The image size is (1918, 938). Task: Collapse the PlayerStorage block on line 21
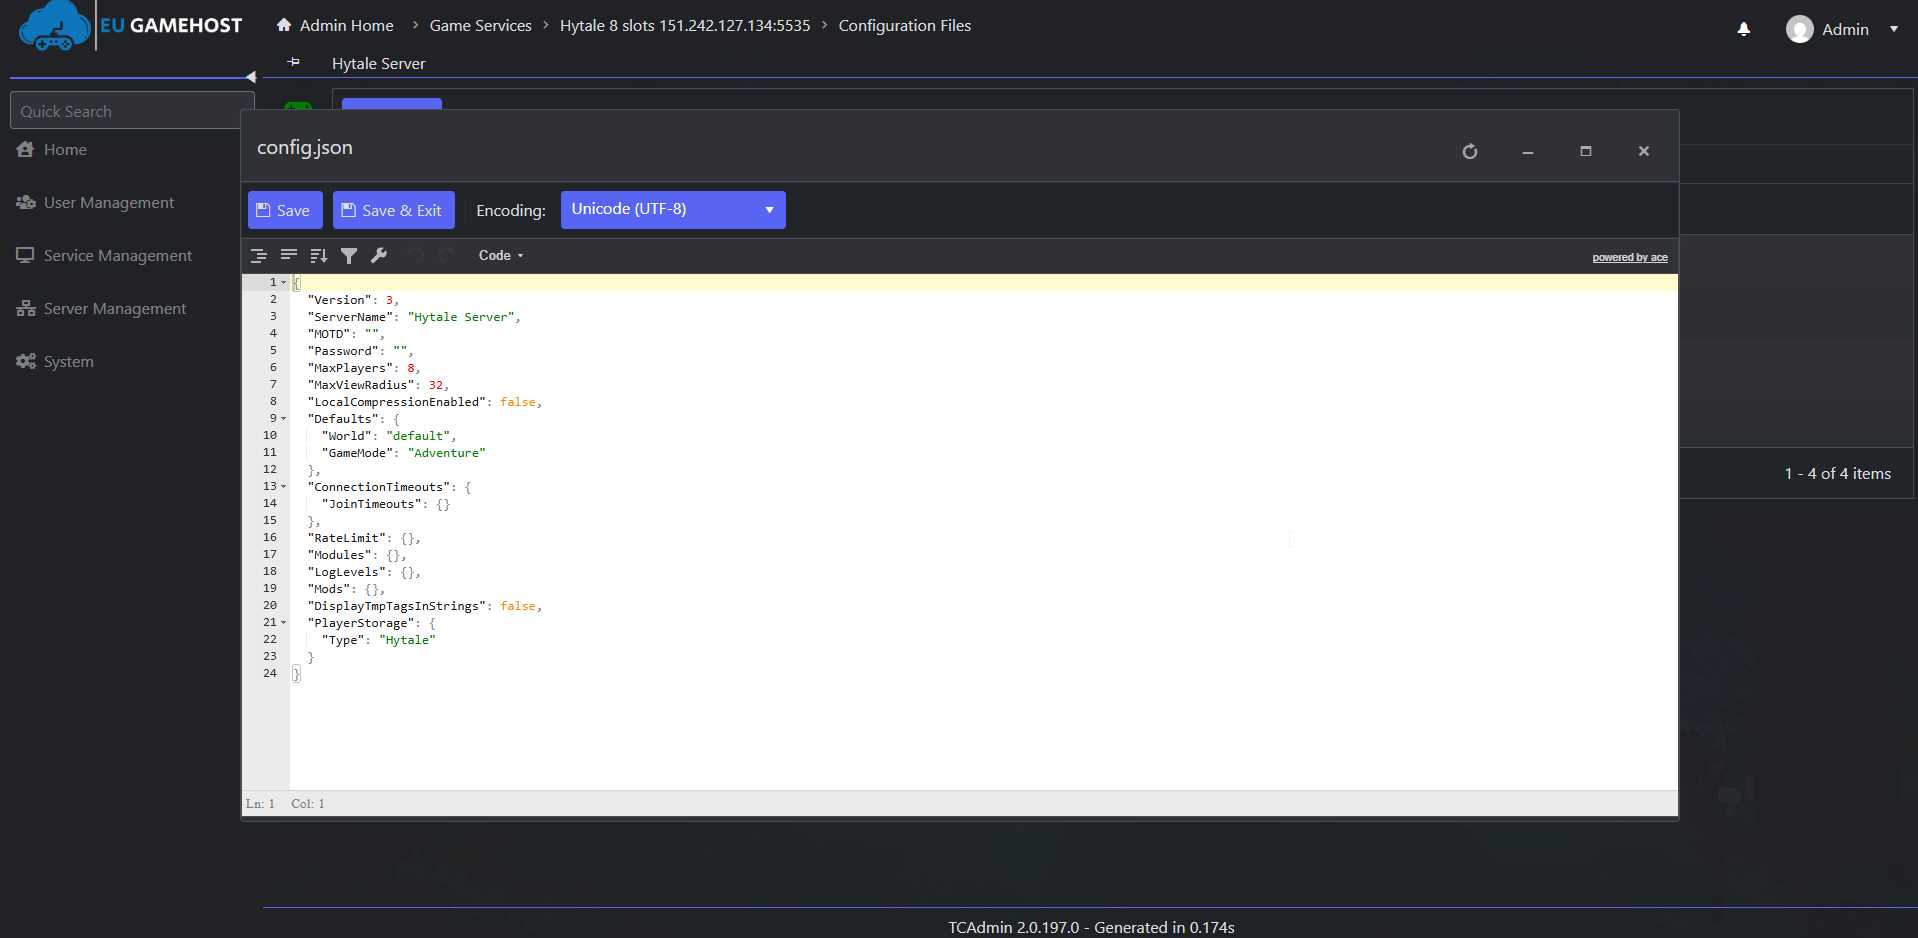point(282,622)
